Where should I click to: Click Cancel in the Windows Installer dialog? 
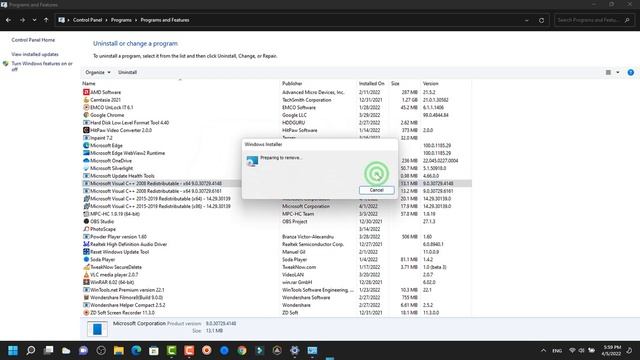point(376,190)
